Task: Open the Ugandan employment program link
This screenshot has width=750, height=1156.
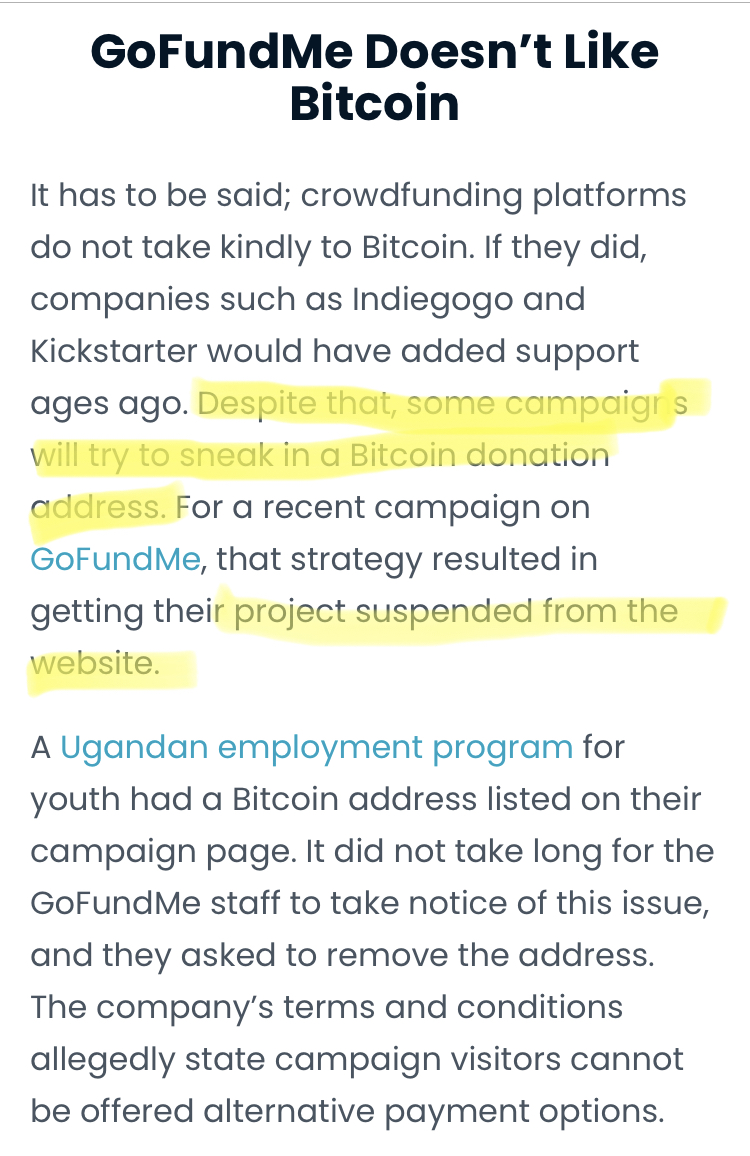Action: point(316,748)
